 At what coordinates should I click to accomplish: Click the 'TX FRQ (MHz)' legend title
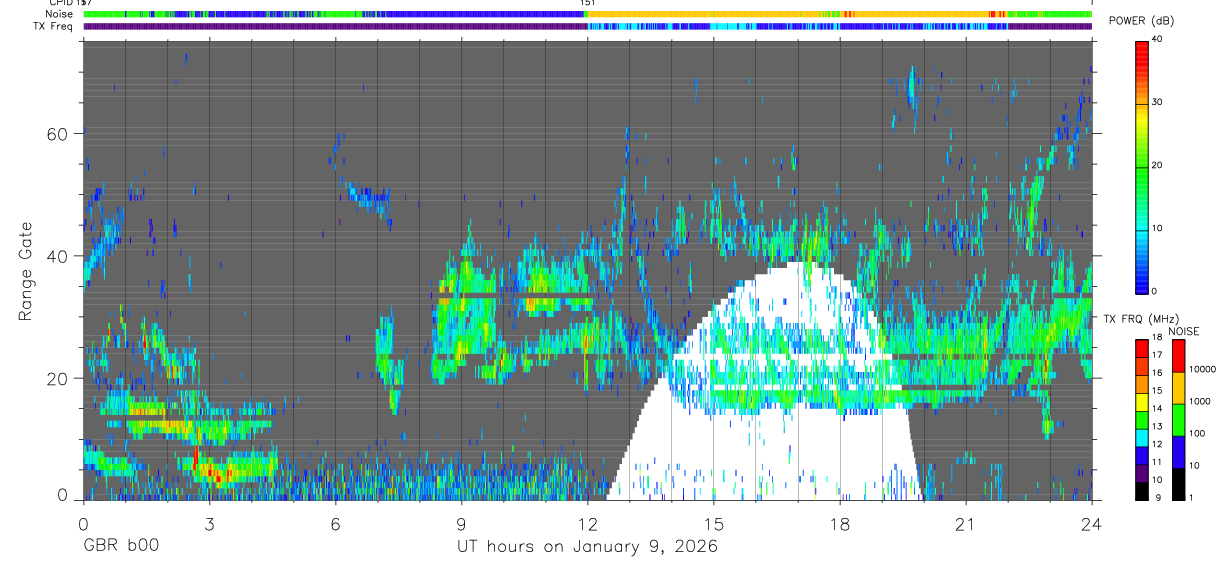point(1141,319)
